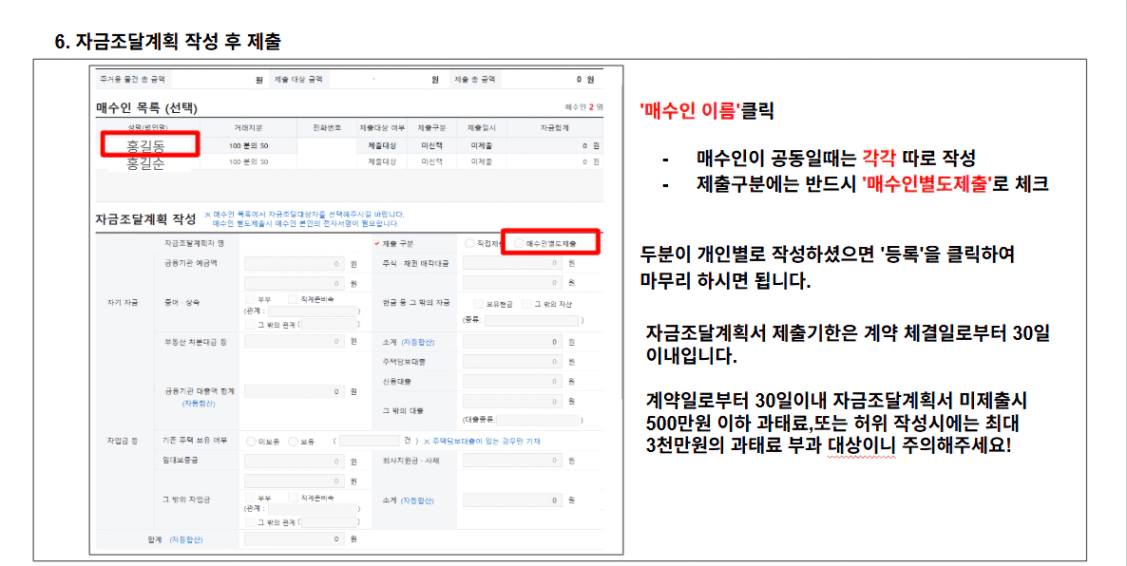The width and height of the screenshot is (1127, 566).
Task: Select 보유 for 기존 주택 보유 여부
Action: [x=293, y=440]
